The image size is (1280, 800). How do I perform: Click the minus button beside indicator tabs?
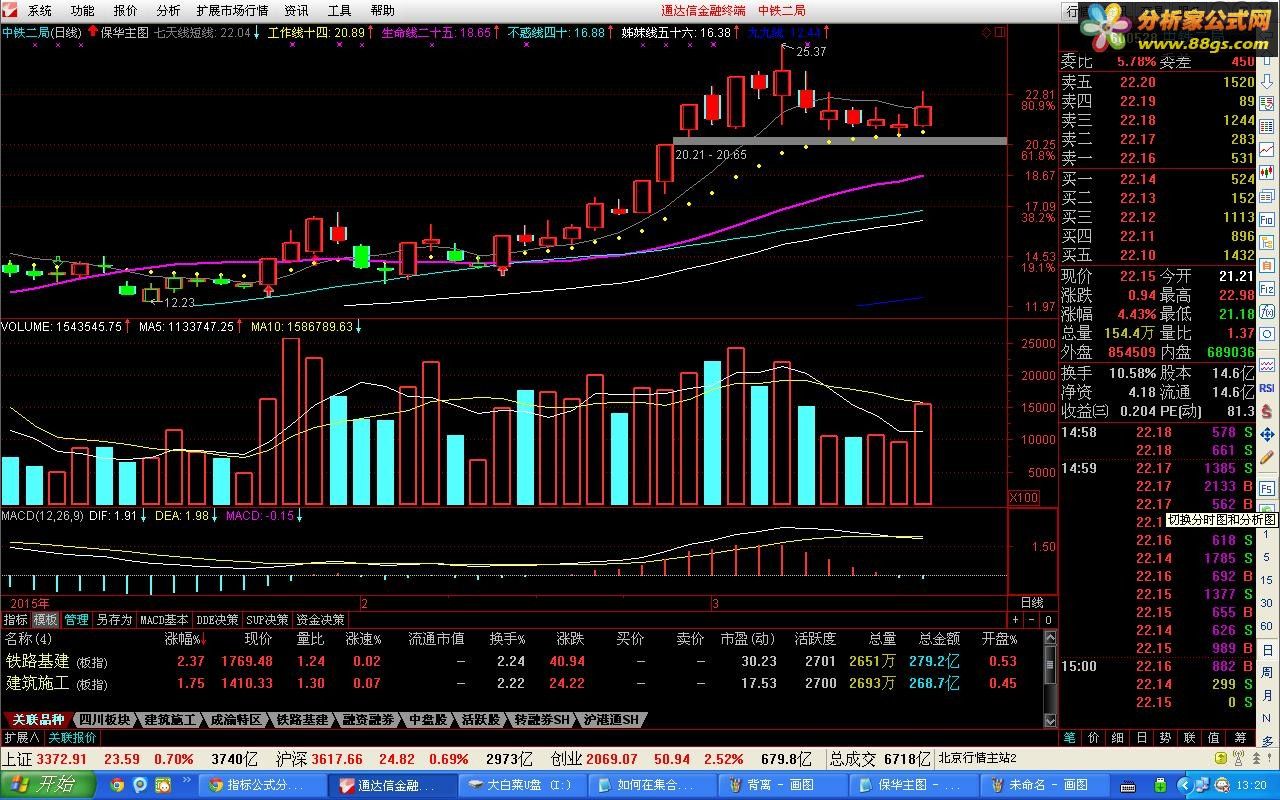[x=1031, y=620]
